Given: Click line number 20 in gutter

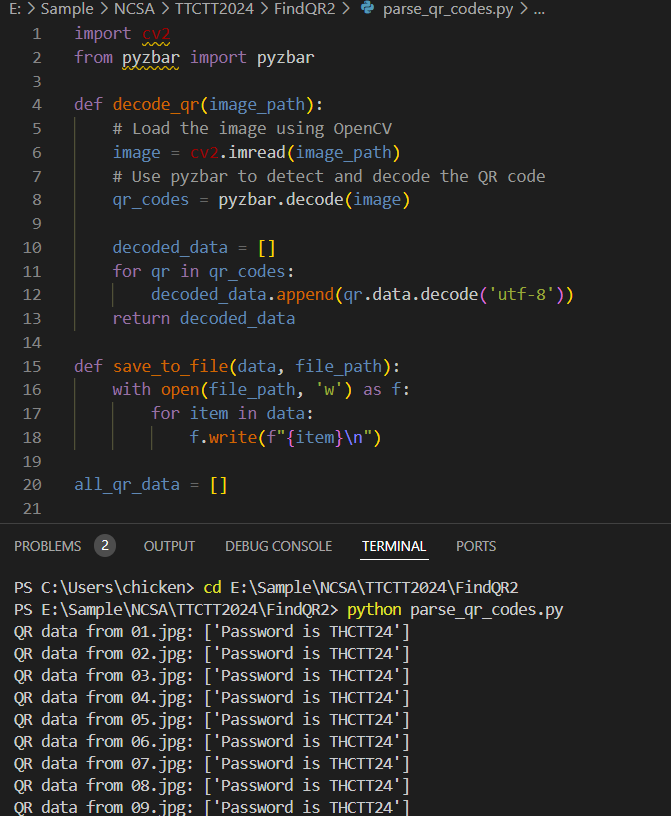Looking at the screenshot, I should 32,484.
